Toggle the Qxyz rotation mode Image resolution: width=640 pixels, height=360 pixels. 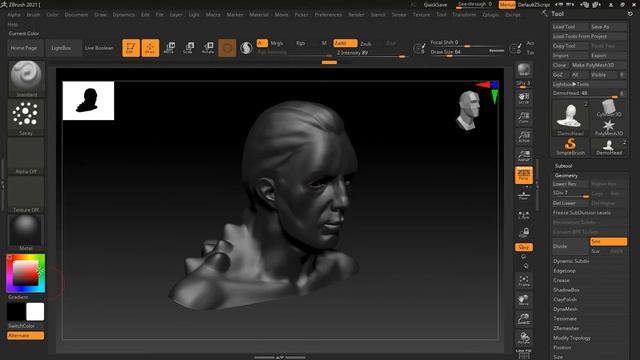click(x=524, y=247)
